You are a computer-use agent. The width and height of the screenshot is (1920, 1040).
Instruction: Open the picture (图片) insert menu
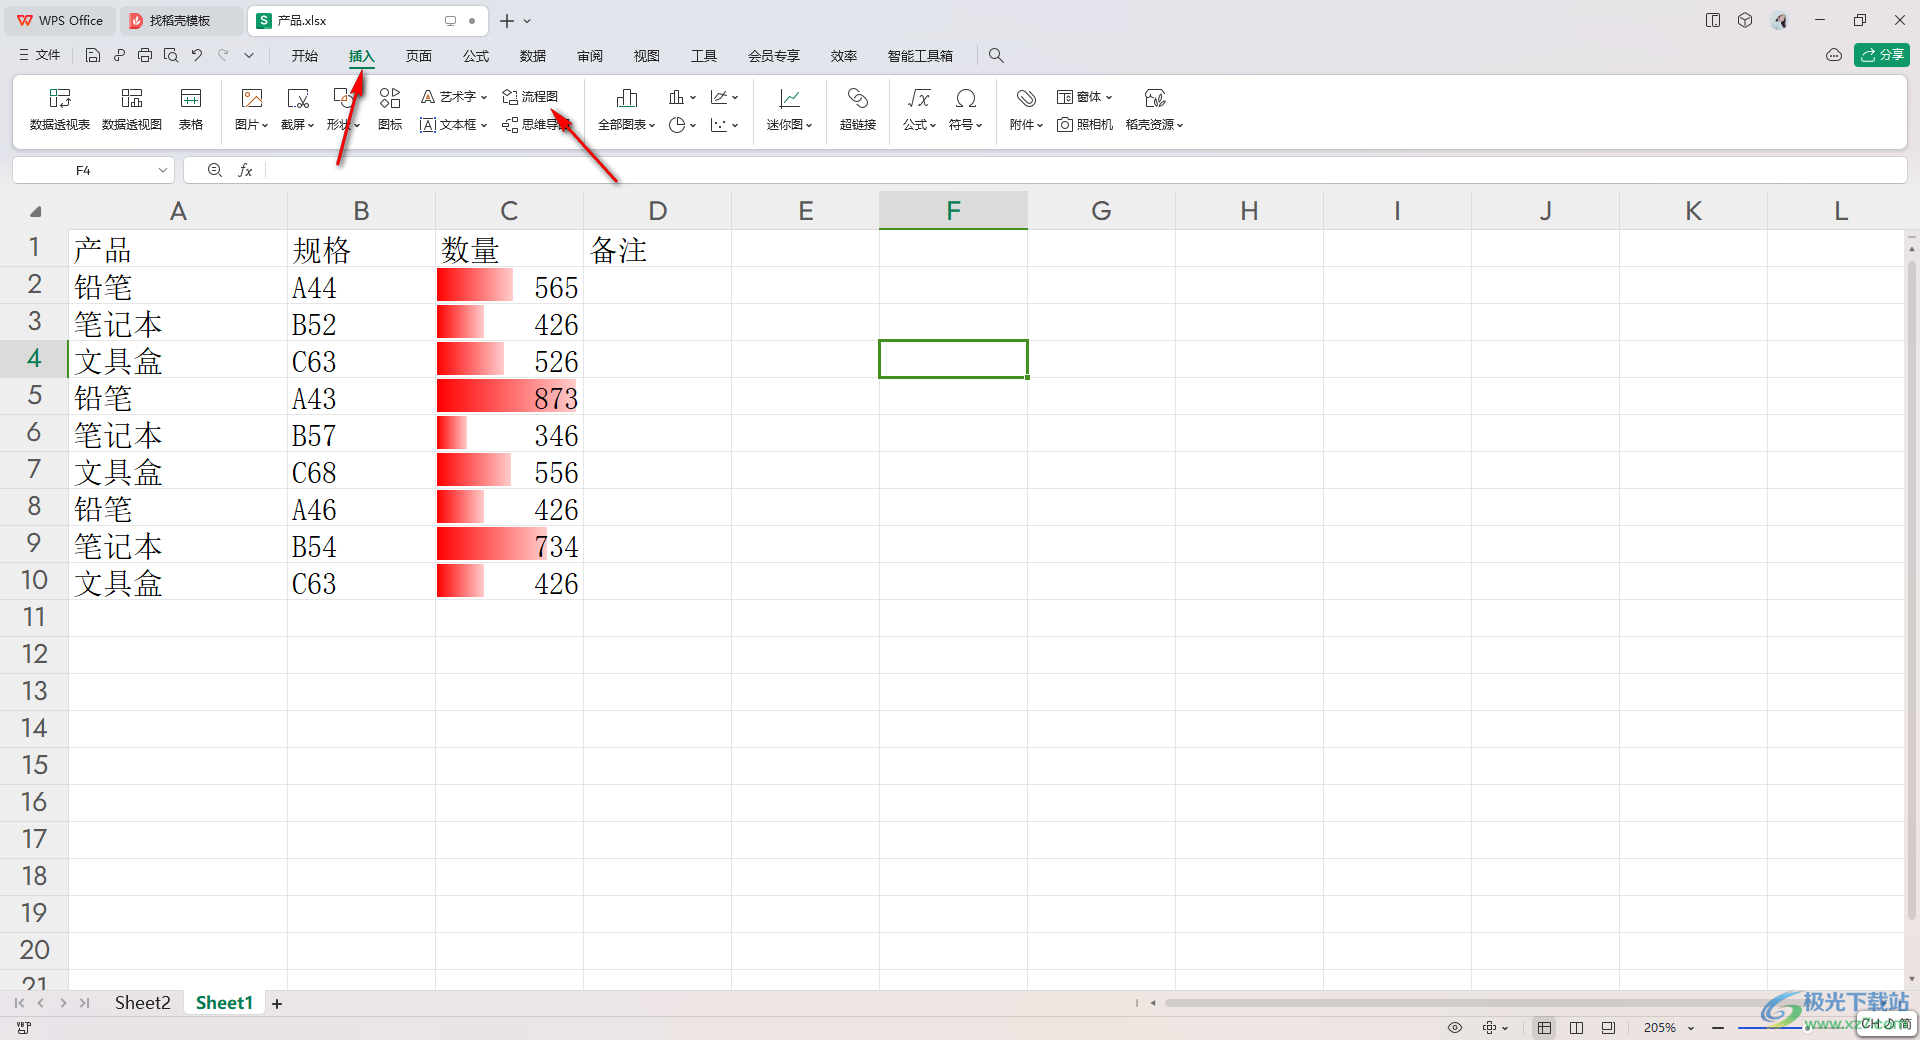click(x=252, y=109)
